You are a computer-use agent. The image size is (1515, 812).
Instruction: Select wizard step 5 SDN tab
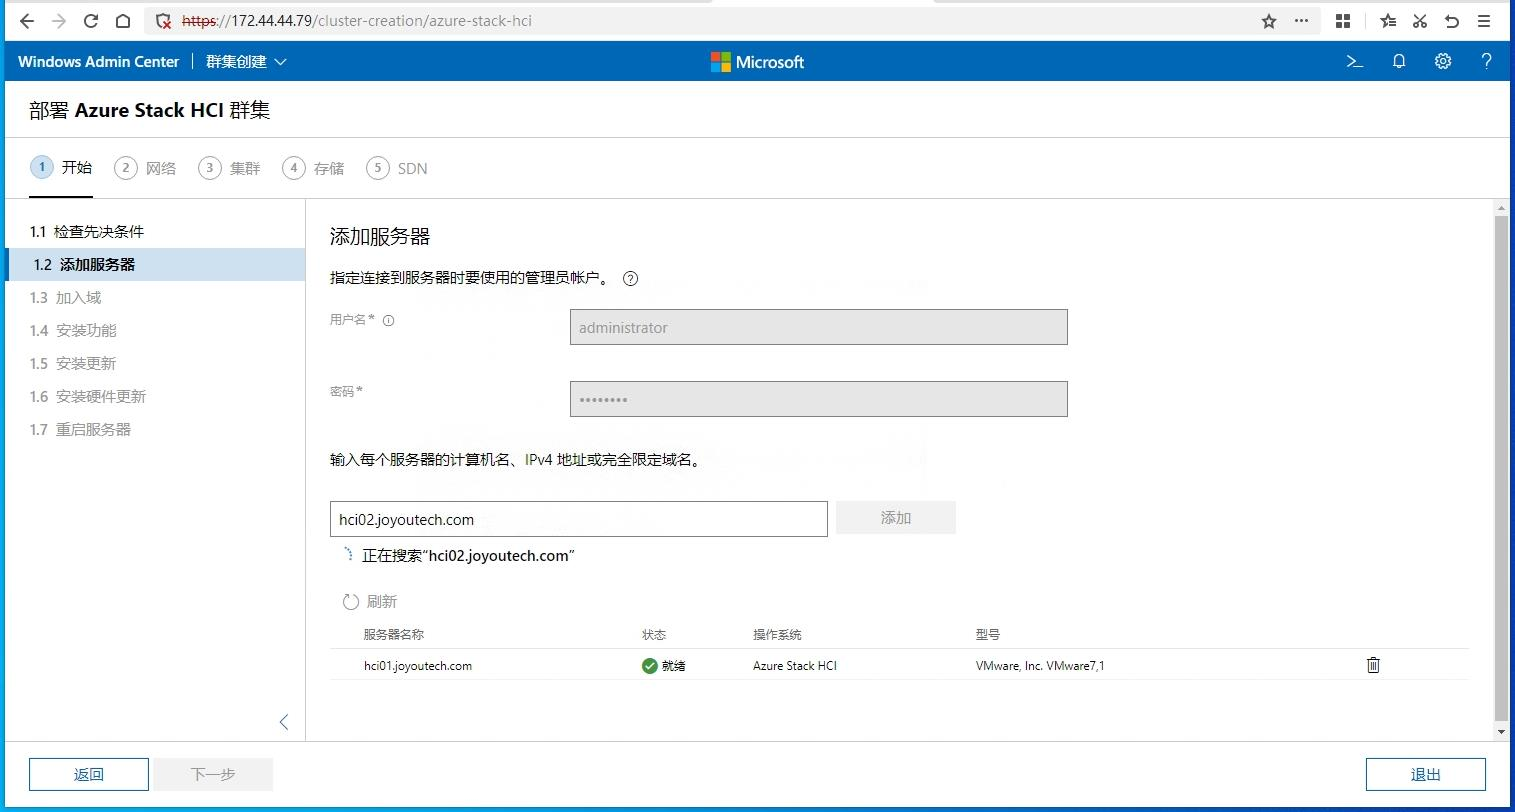(397, 168)
